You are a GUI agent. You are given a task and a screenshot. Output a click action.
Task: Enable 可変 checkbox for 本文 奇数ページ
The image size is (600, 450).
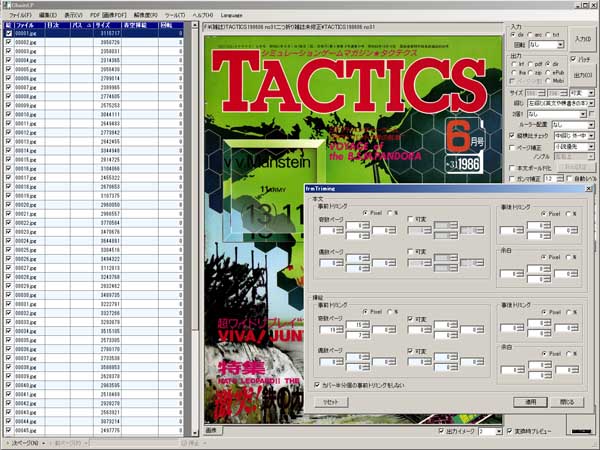click(x=411, y=219)
